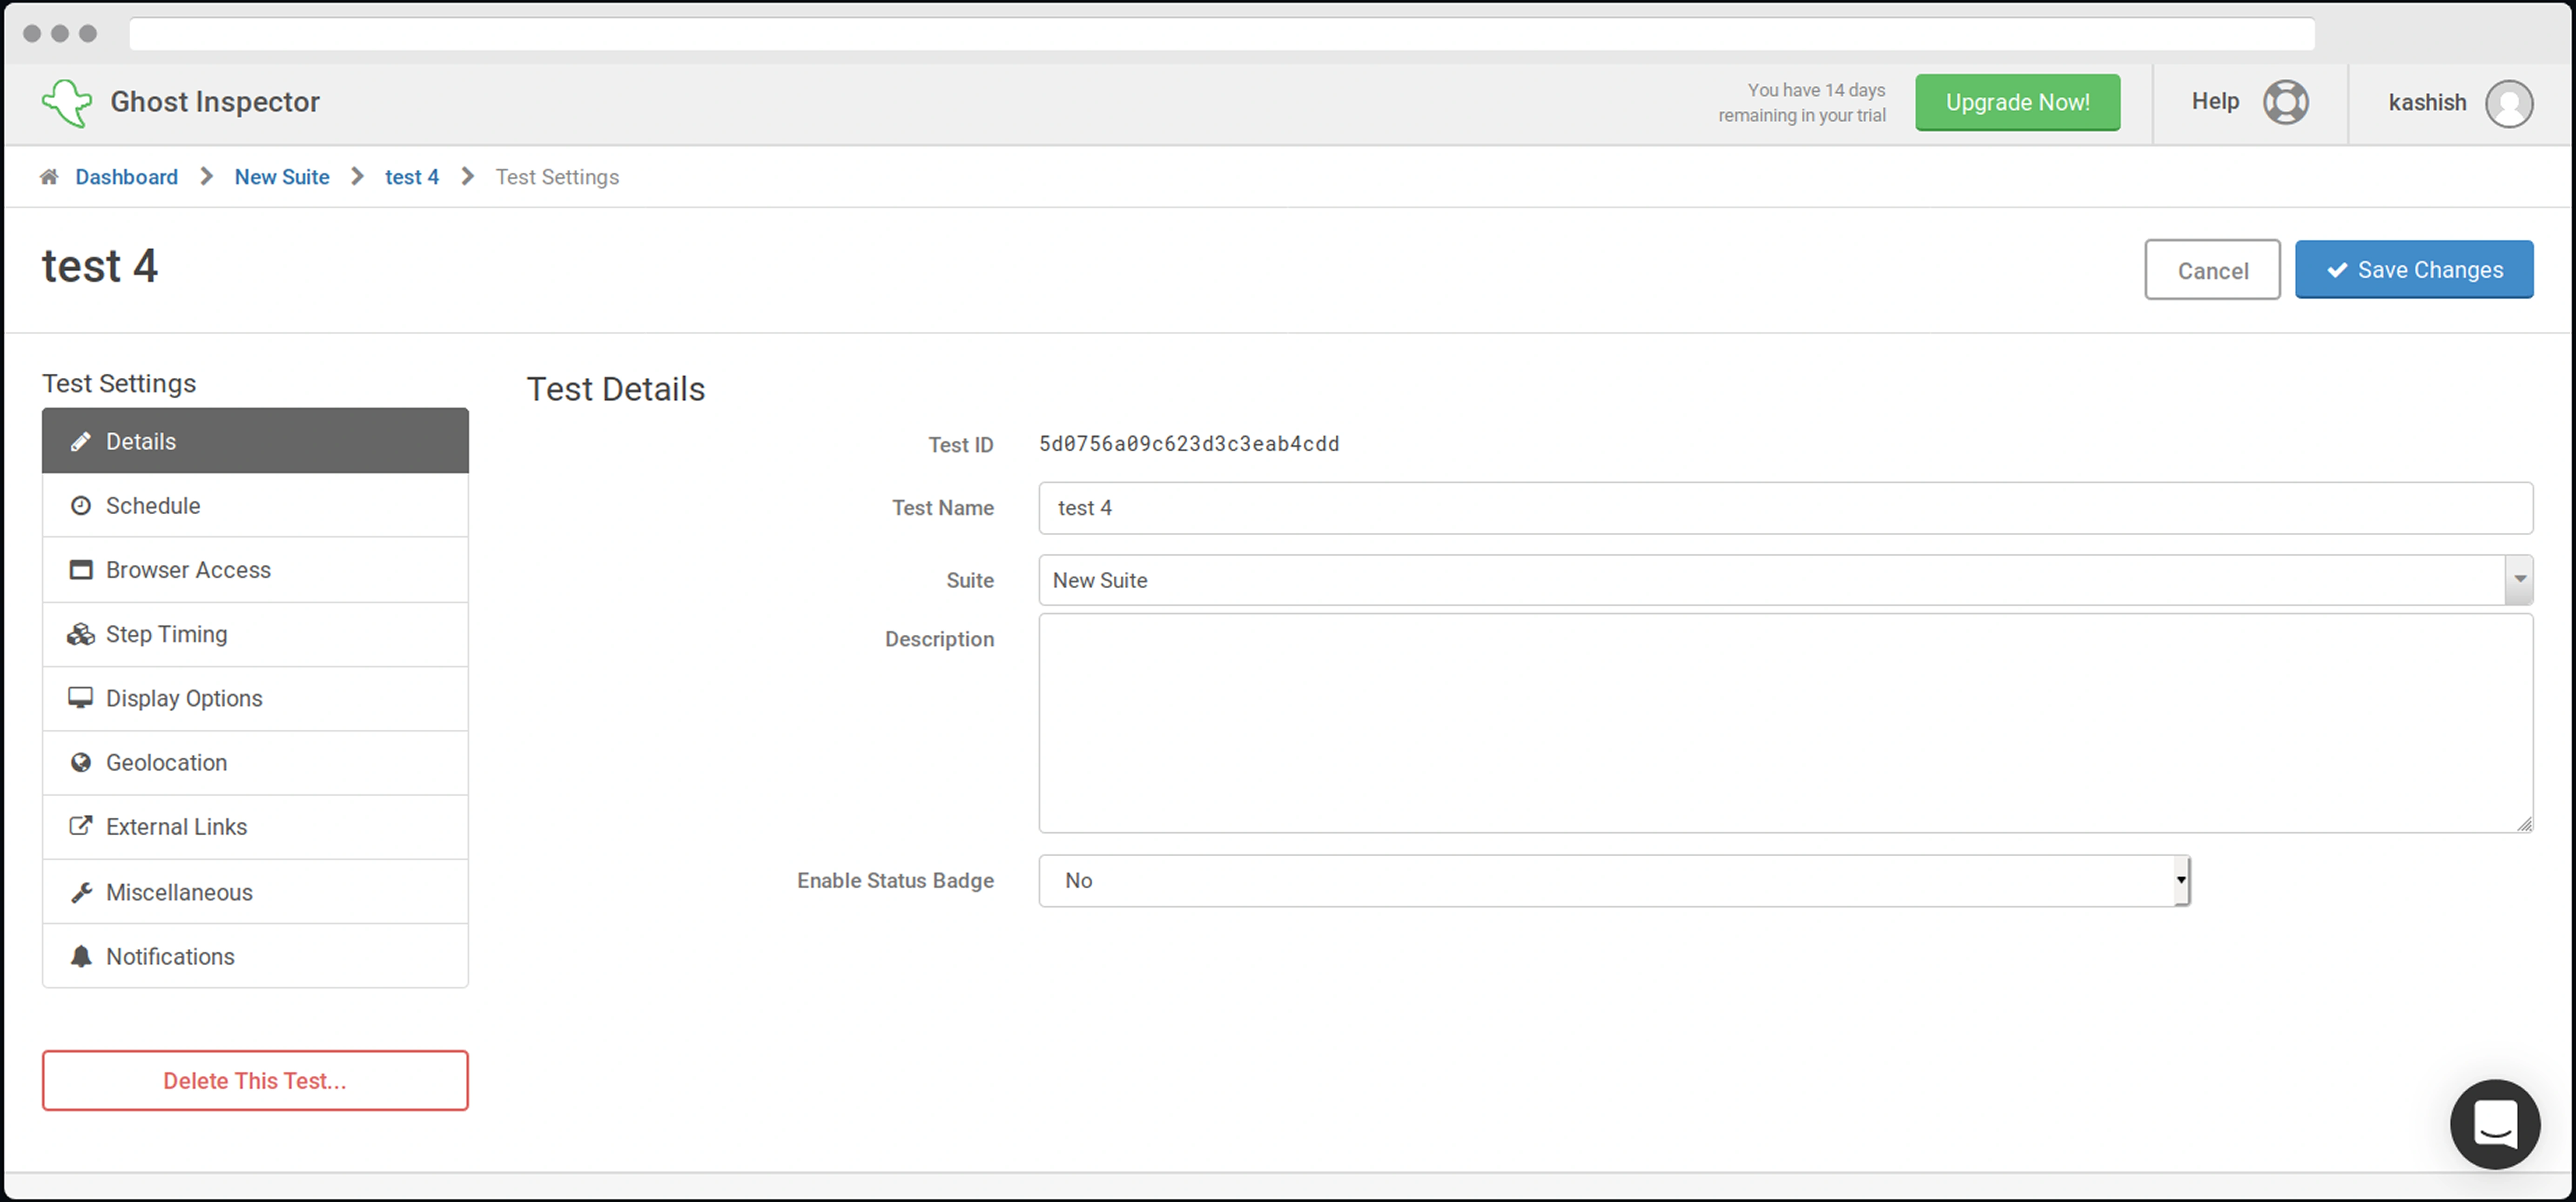Click the Schedule clock icon
This screenshot has width=2576, height=1202.
coord(81,506)
